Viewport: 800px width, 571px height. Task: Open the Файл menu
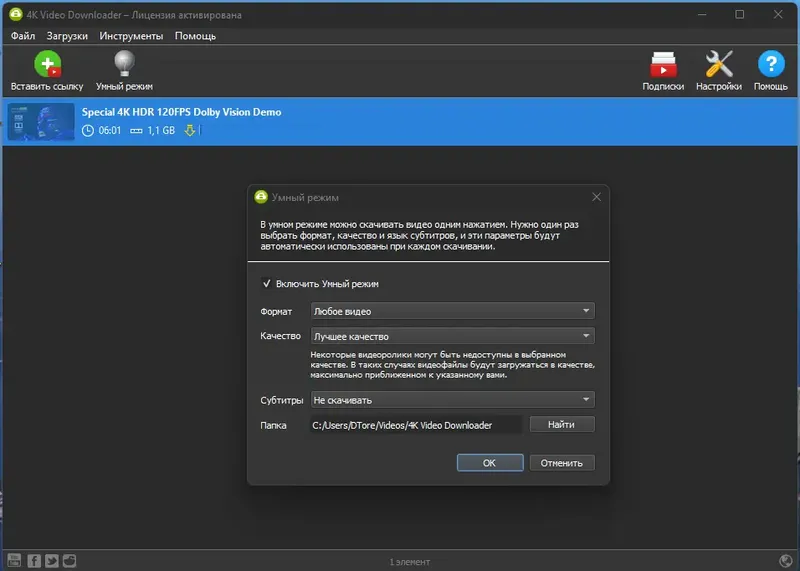click(x=23, y=36)
